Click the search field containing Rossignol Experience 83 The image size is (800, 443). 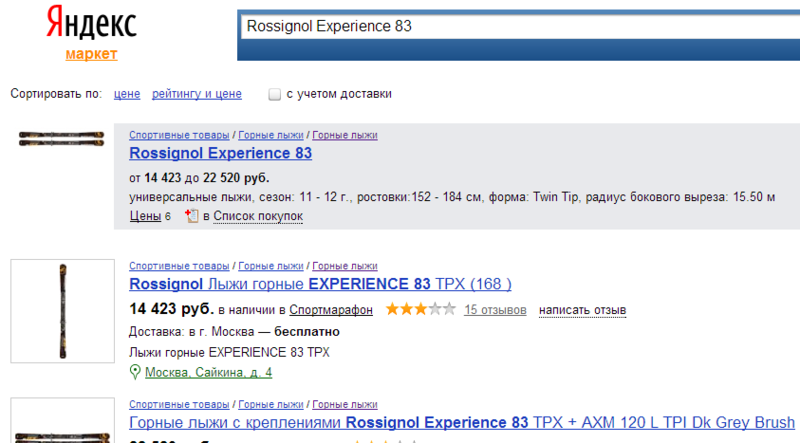(518, 27)
